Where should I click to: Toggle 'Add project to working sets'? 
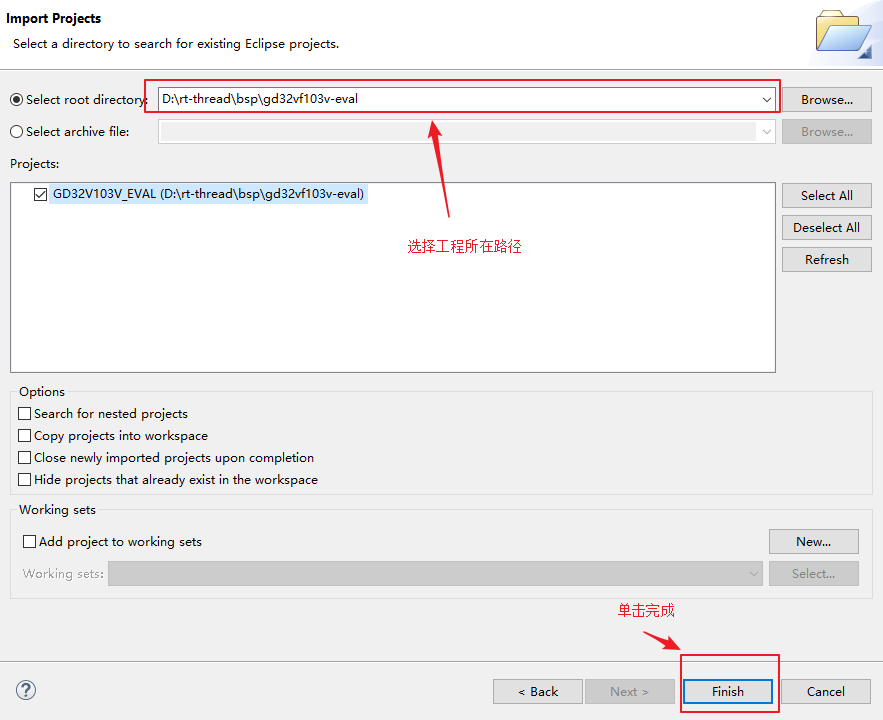click(29, 541)
